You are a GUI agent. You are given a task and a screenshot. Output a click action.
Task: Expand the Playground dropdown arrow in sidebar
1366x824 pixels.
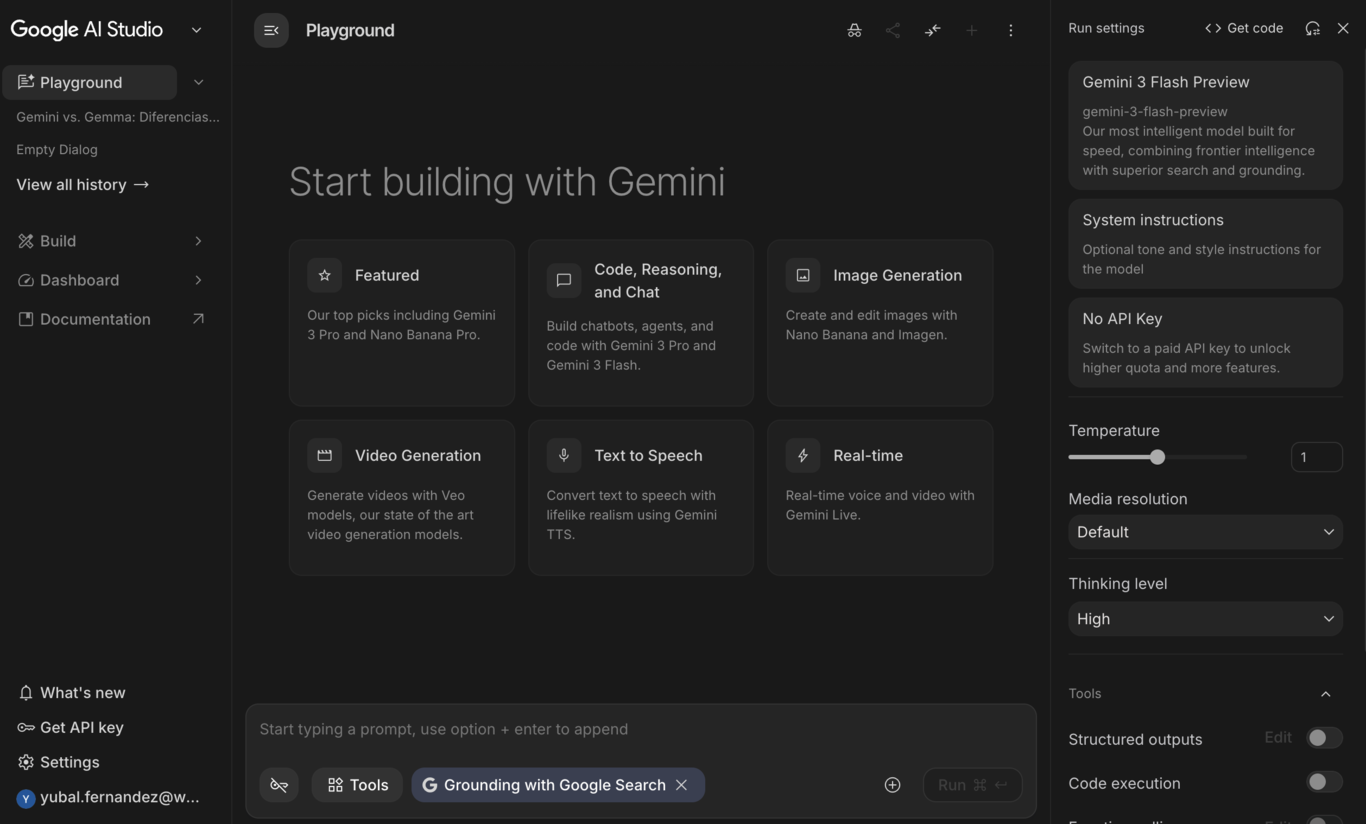198,82
